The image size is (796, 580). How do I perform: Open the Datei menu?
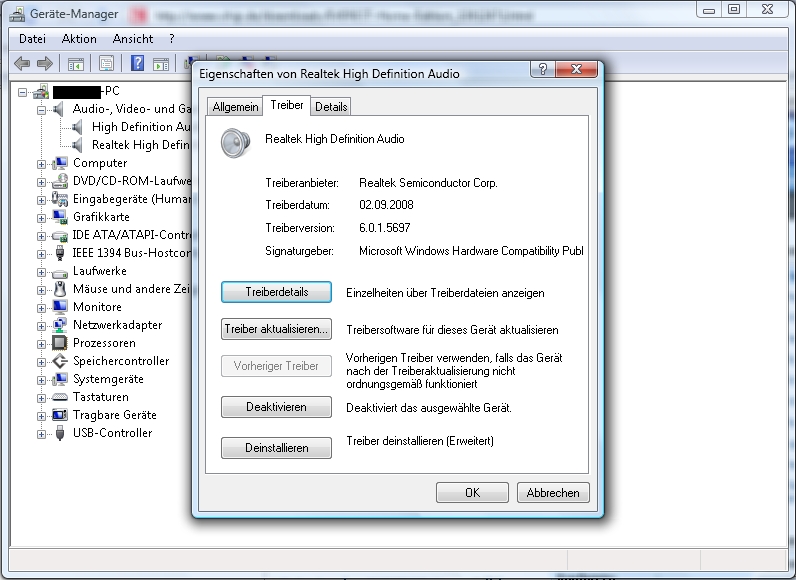32,39
